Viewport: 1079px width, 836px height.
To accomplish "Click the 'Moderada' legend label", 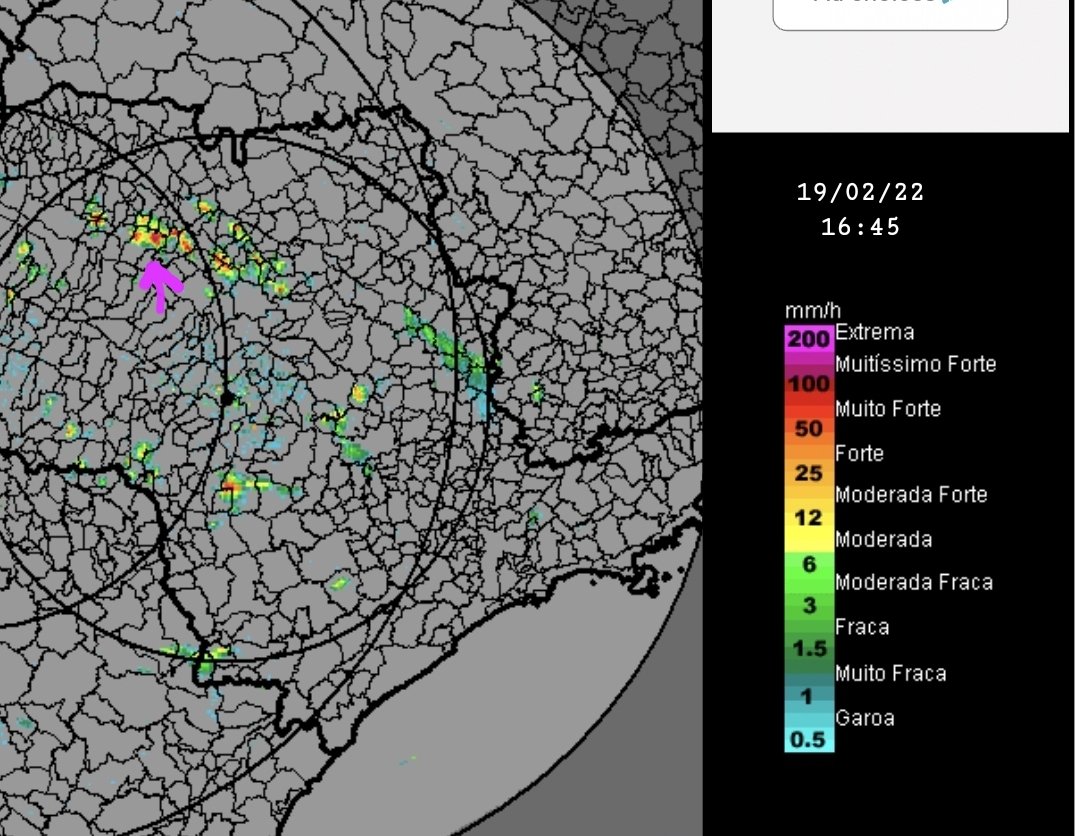I will [x=884, y=539].
